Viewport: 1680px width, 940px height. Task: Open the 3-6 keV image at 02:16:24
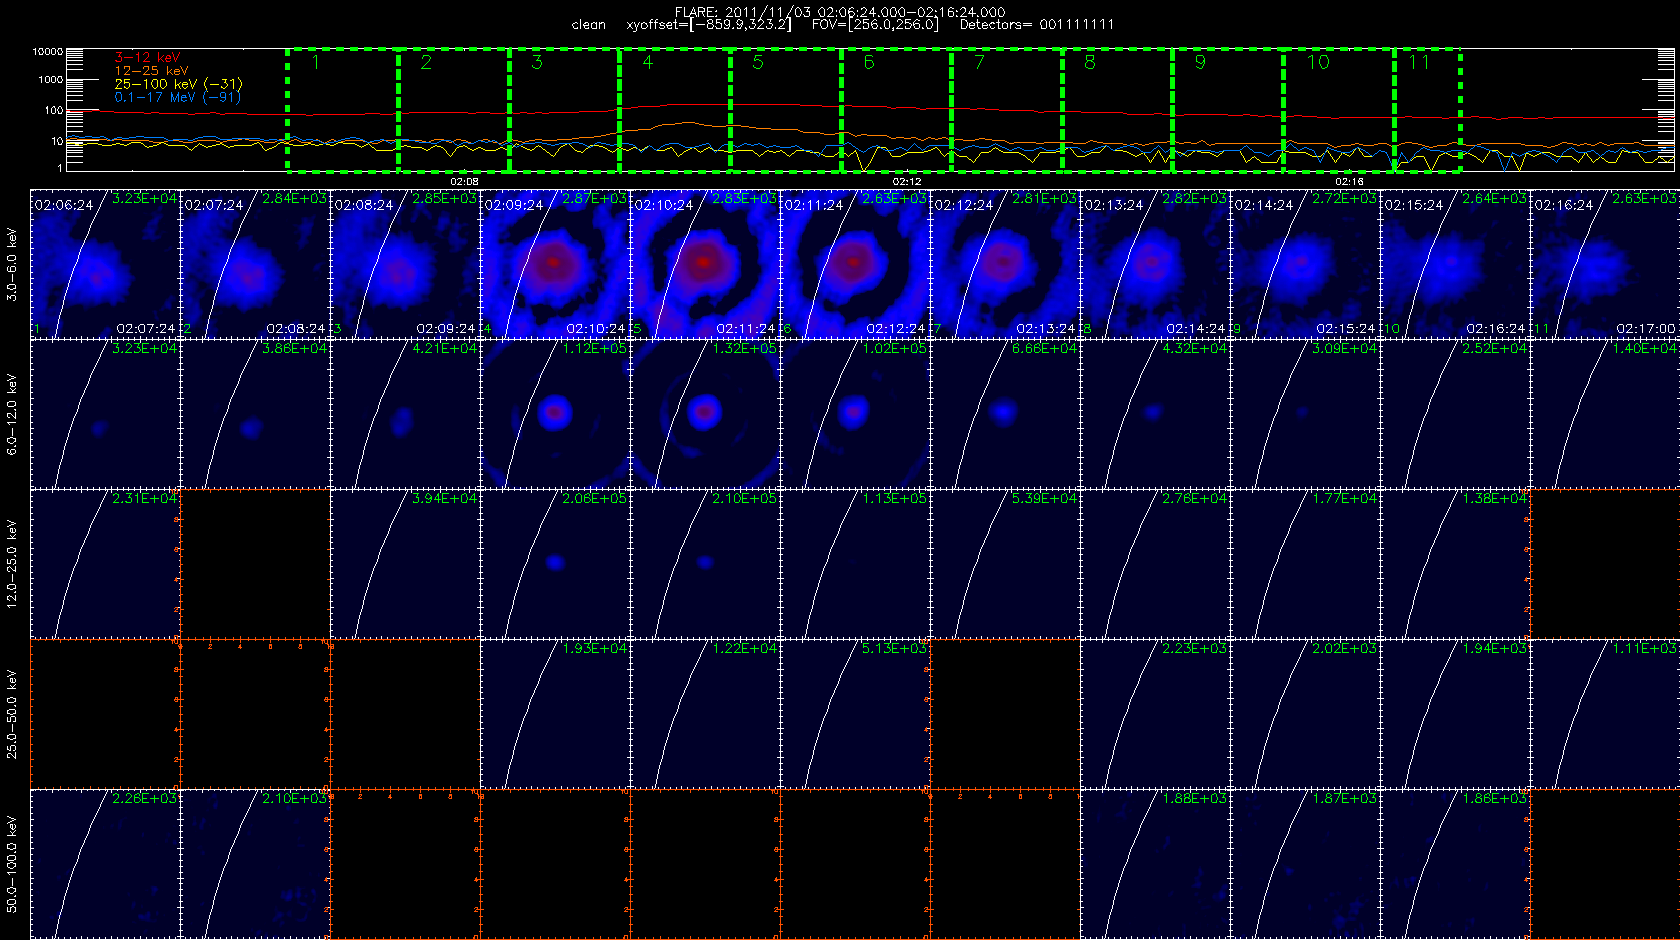pyautogui.click(x=1605, y=263)
